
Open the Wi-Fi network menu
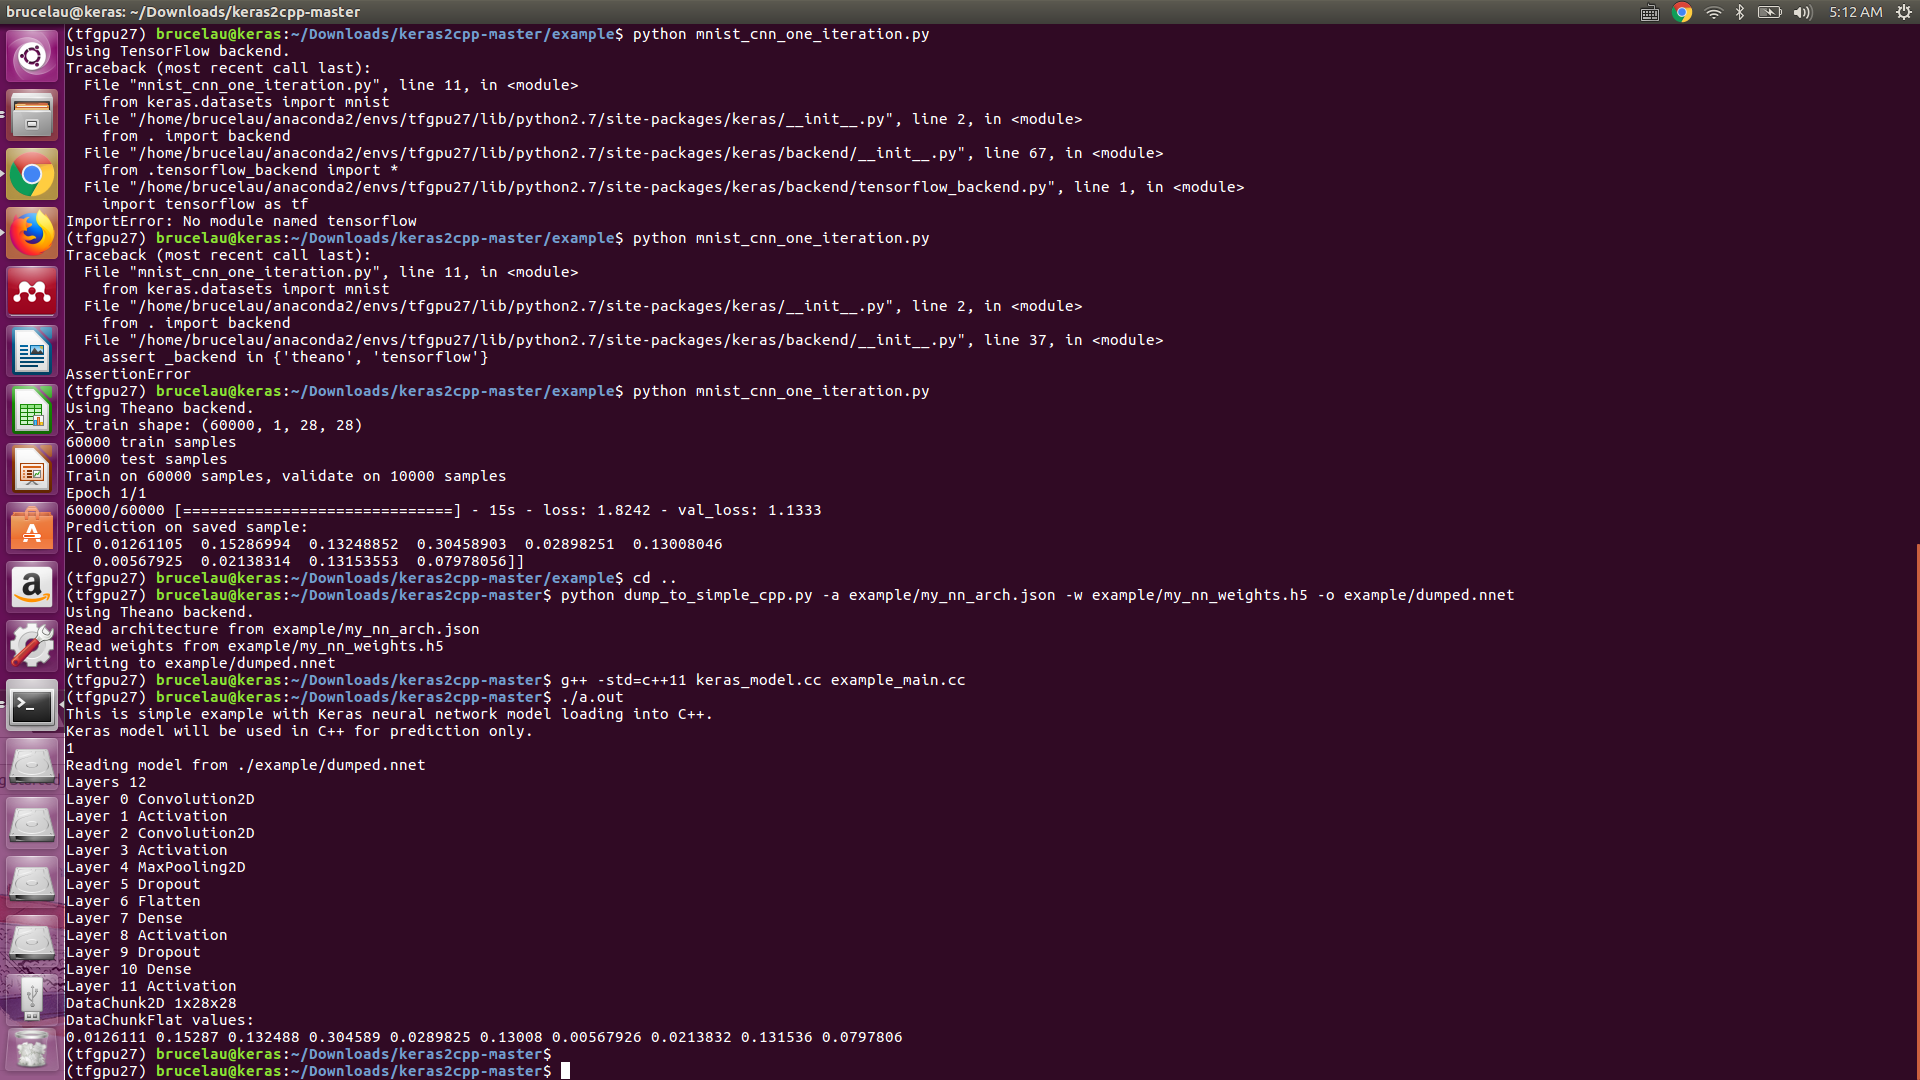pyautogui.click(x=1714, y=12)
